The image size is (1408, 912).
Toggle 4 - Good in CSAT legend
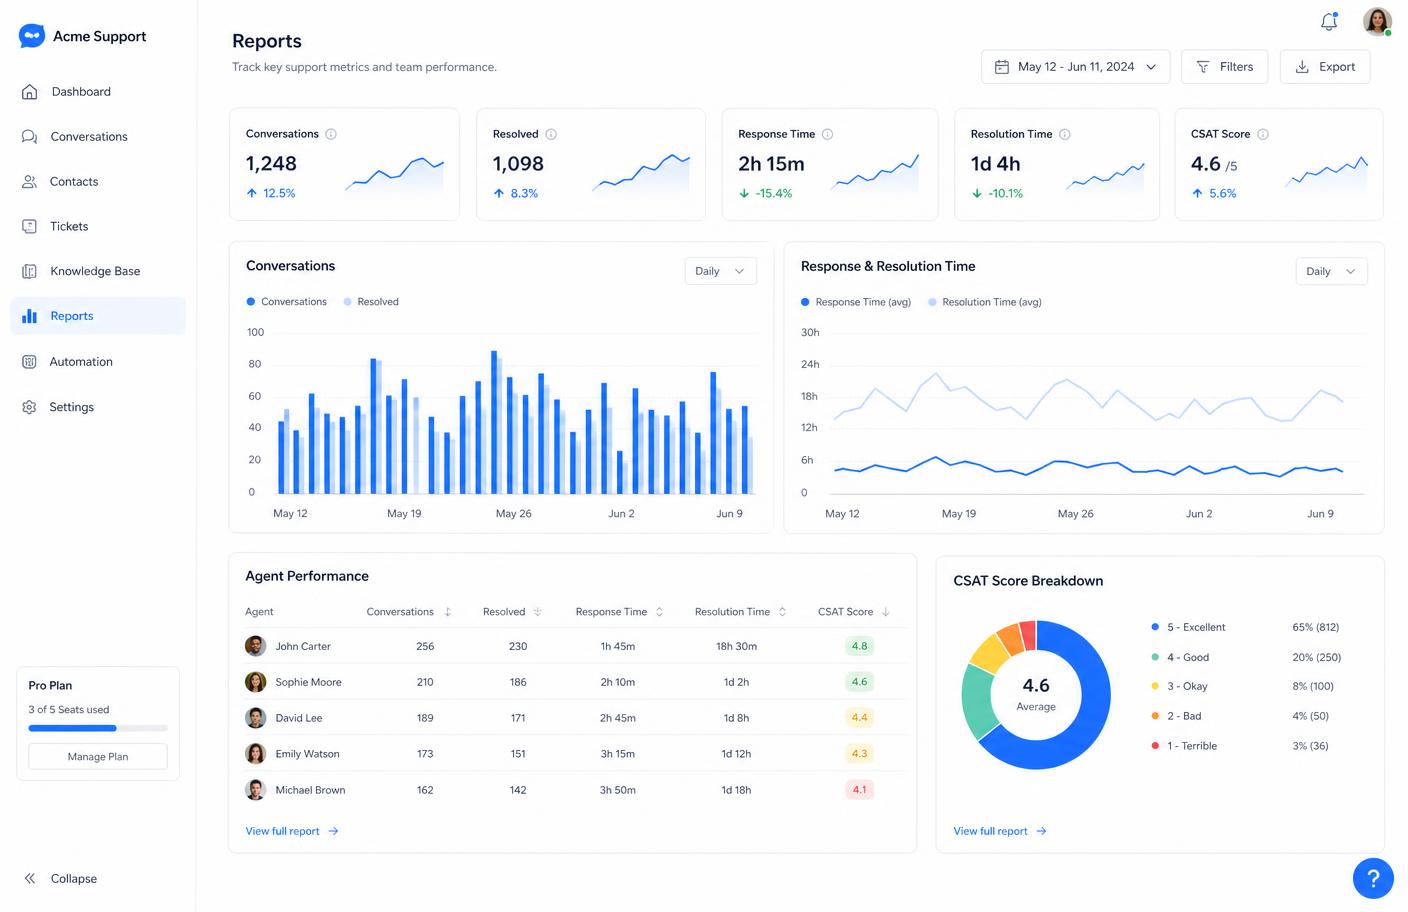click(1180, 657)
